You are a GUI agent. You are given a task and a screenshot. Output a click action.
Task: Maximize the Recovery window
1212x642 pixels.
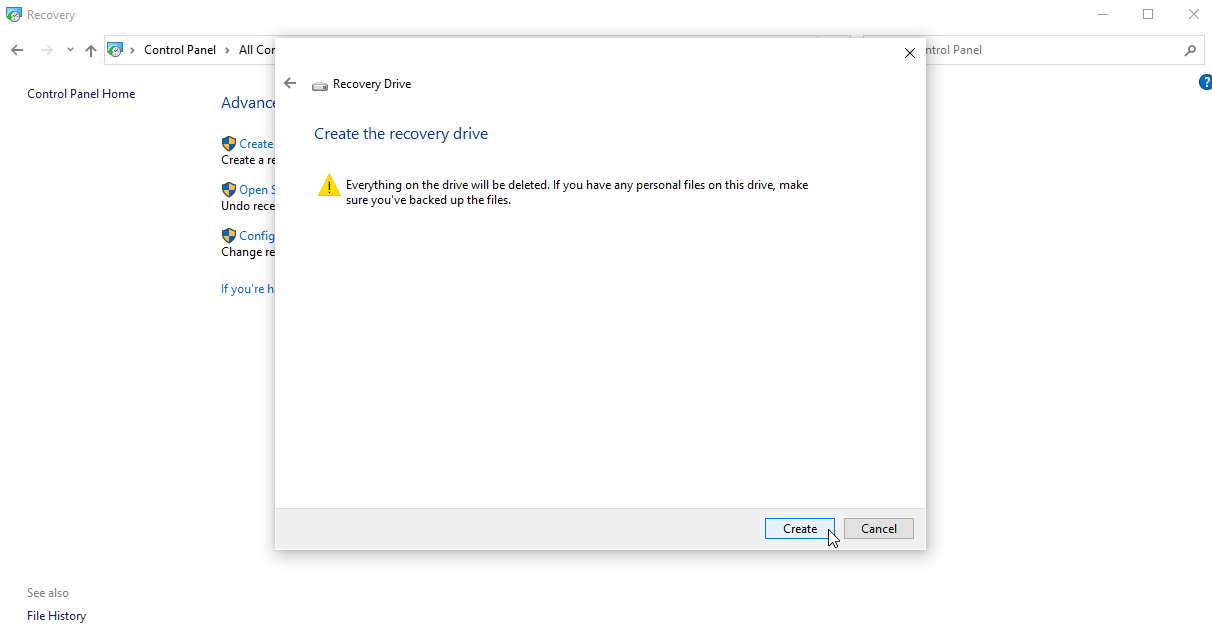click(x=1148, y=15)
